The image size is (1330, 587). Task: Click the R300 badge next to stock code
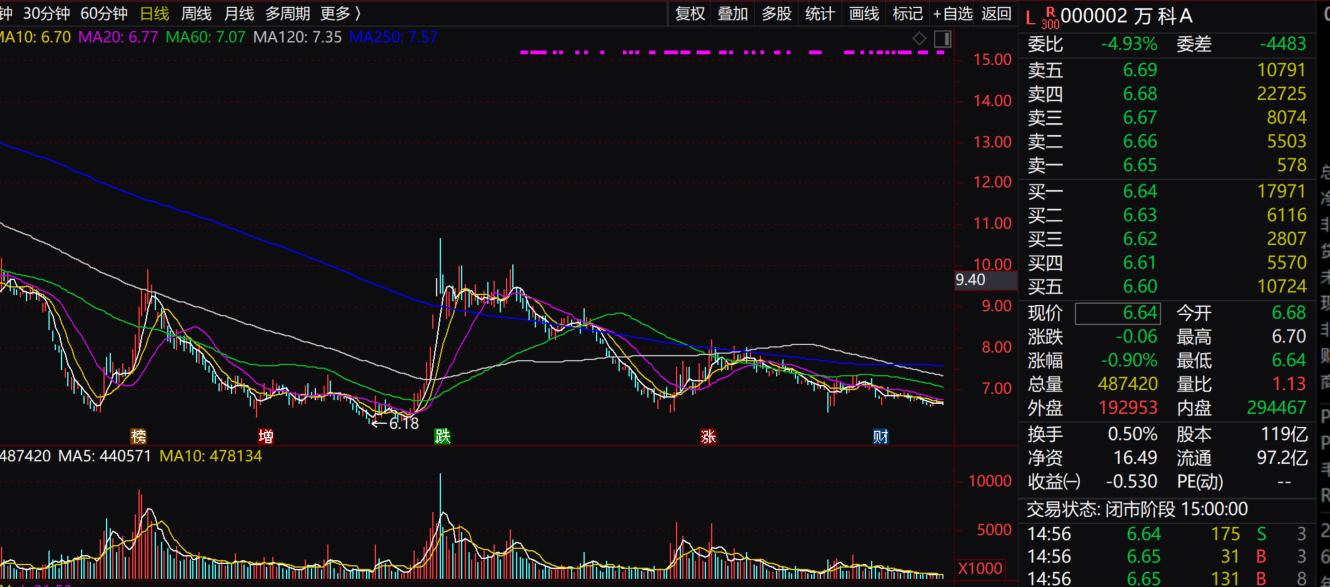click(1049, 18)
